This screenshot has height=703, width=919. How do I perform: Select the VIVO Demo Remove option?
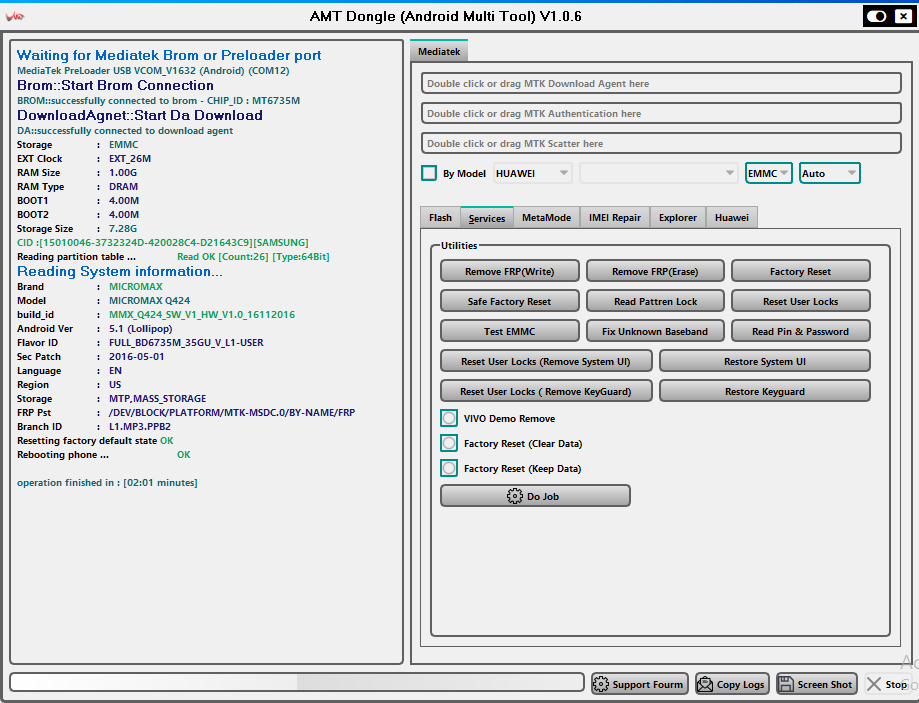click(x=449, y=418)
